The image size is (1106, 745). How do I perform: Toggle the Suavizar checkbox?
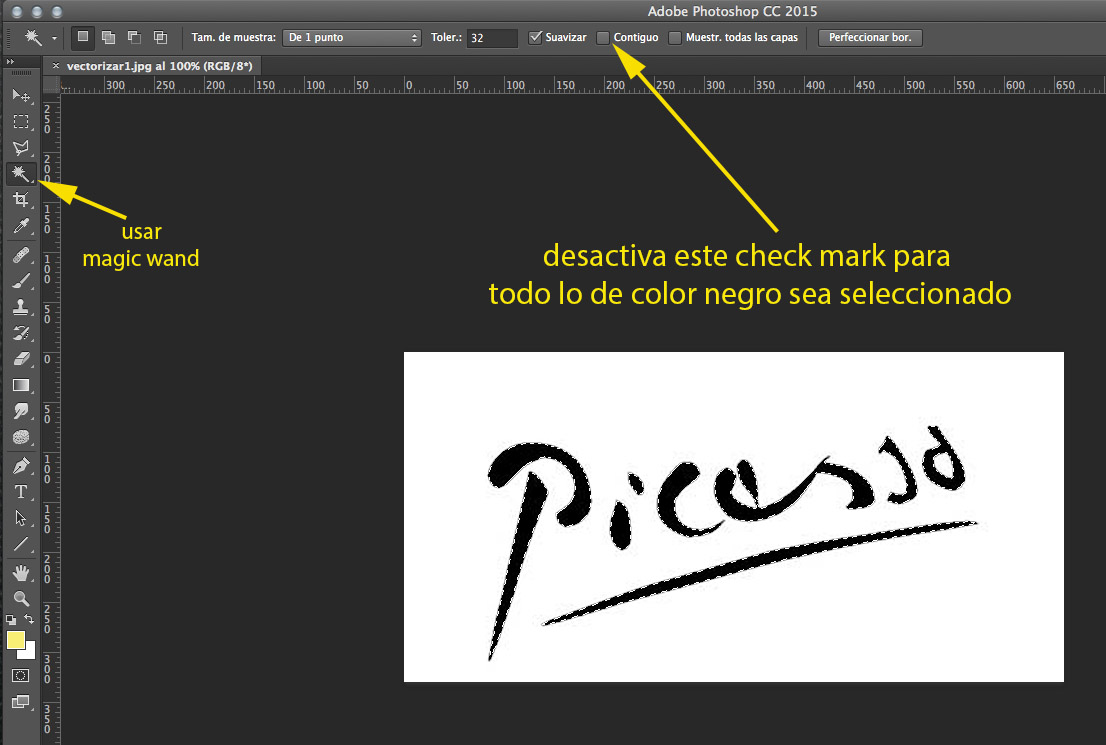[535, 37]
